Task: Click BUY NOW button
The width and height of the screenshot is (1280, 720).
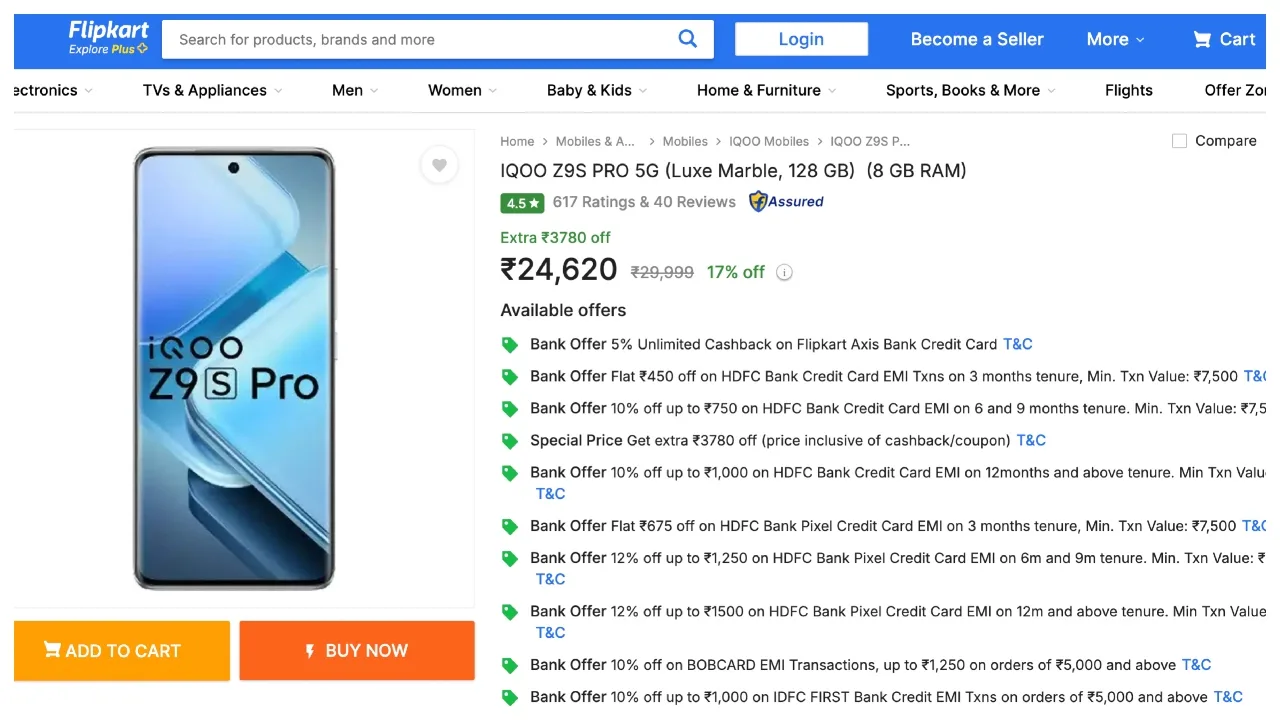Action: point(357,651)
